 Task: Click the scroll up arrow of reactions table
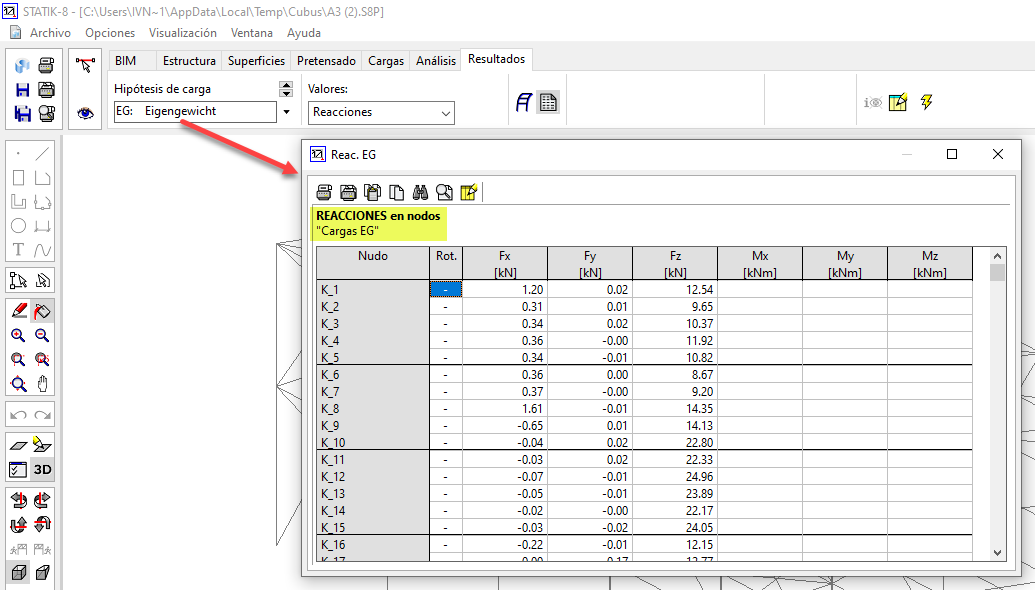pyautogui.click(x=997, y=256)
